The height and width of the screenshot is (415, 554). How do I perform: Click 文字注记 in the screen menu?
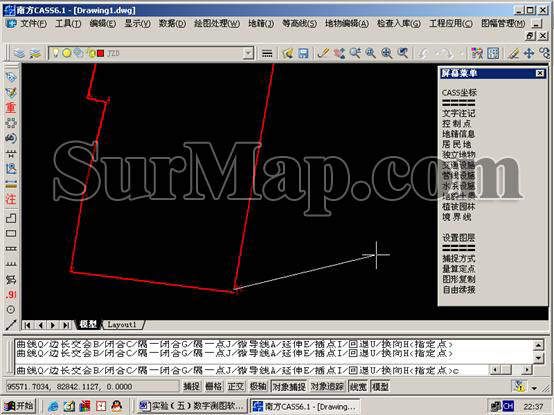459,113
